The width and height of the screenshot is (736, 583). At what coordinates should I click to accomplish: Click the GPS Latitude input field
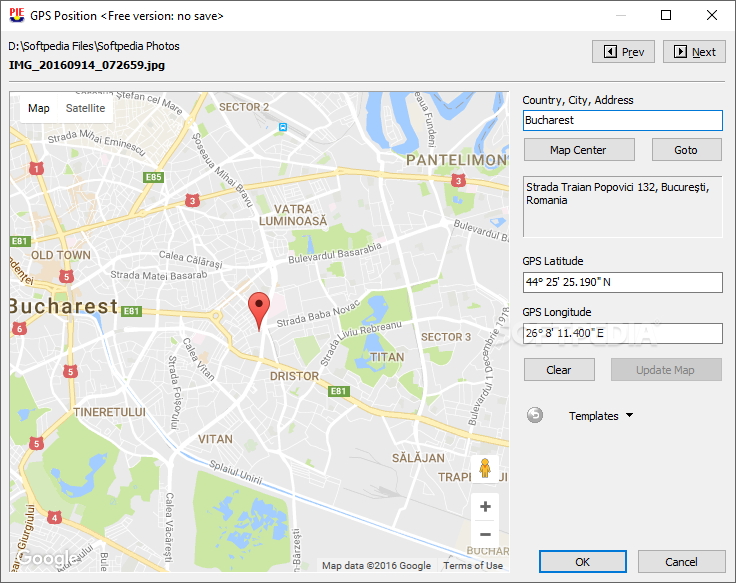point(623,282)
